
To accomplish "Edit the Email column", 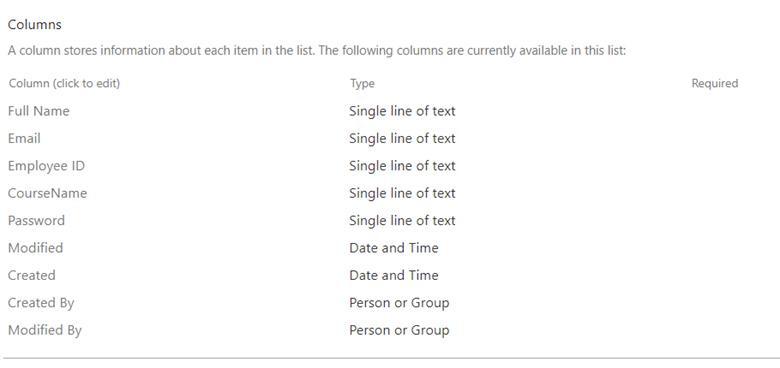I will coord(24,138).
